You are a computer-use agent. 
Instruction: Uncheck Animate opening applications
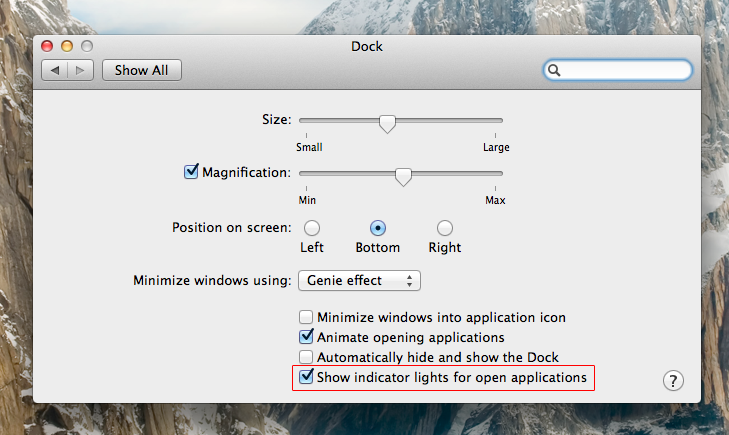pyautogui.click(x=307, y=337)
